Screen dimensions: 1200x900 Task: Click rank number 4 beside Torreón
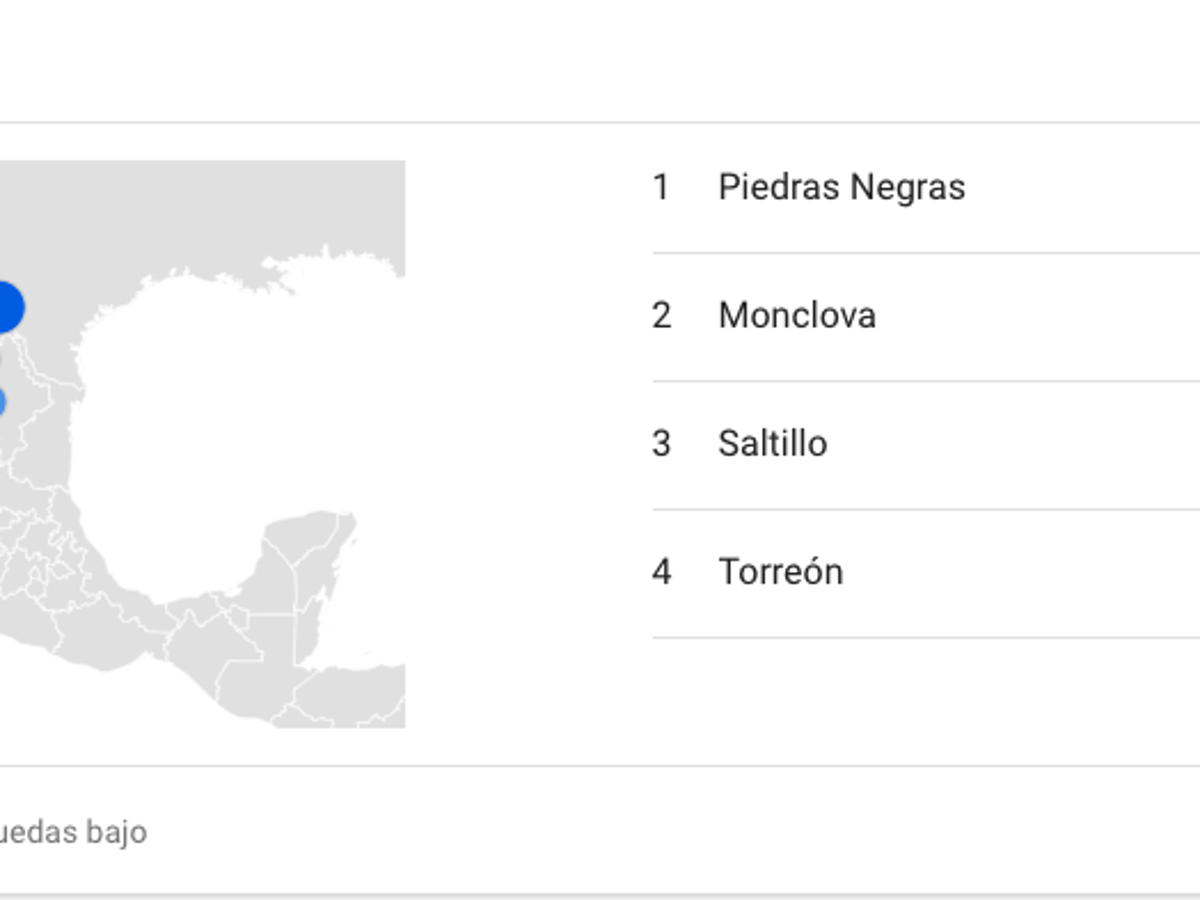(662, 571)
